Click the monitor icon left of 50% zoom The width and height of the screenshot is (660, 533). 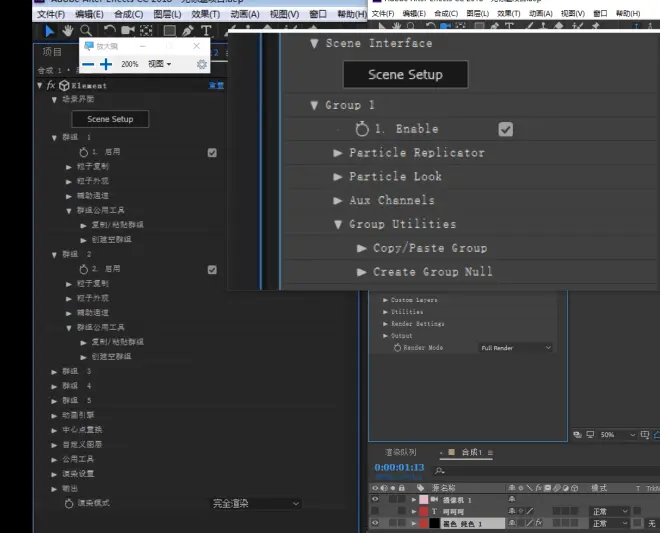point(591,434)
